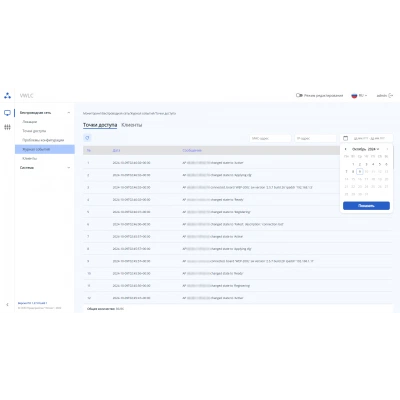Focus the MAC address filter field
This screenshot has height=400, width=400.
tap(270, 138)
